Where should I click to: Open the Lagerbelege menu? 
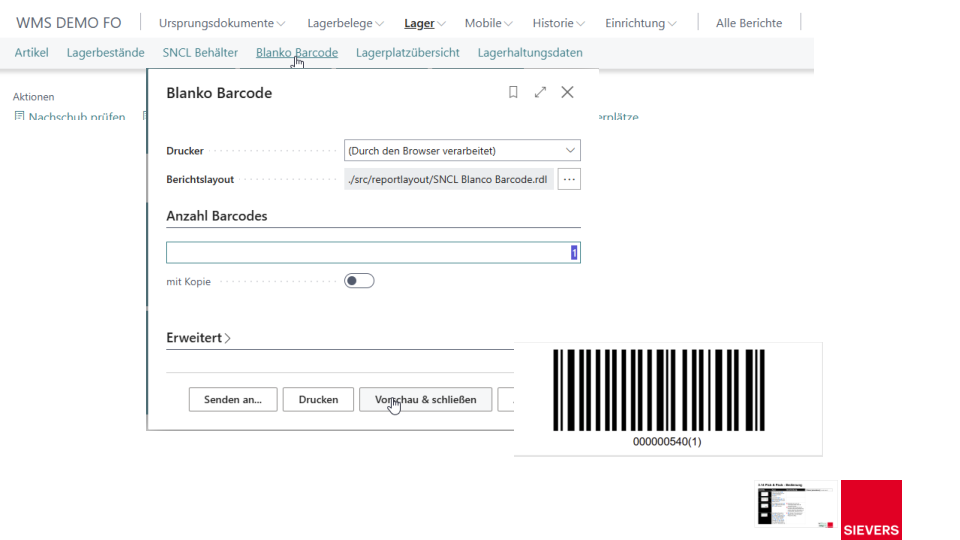click(346, 23)
